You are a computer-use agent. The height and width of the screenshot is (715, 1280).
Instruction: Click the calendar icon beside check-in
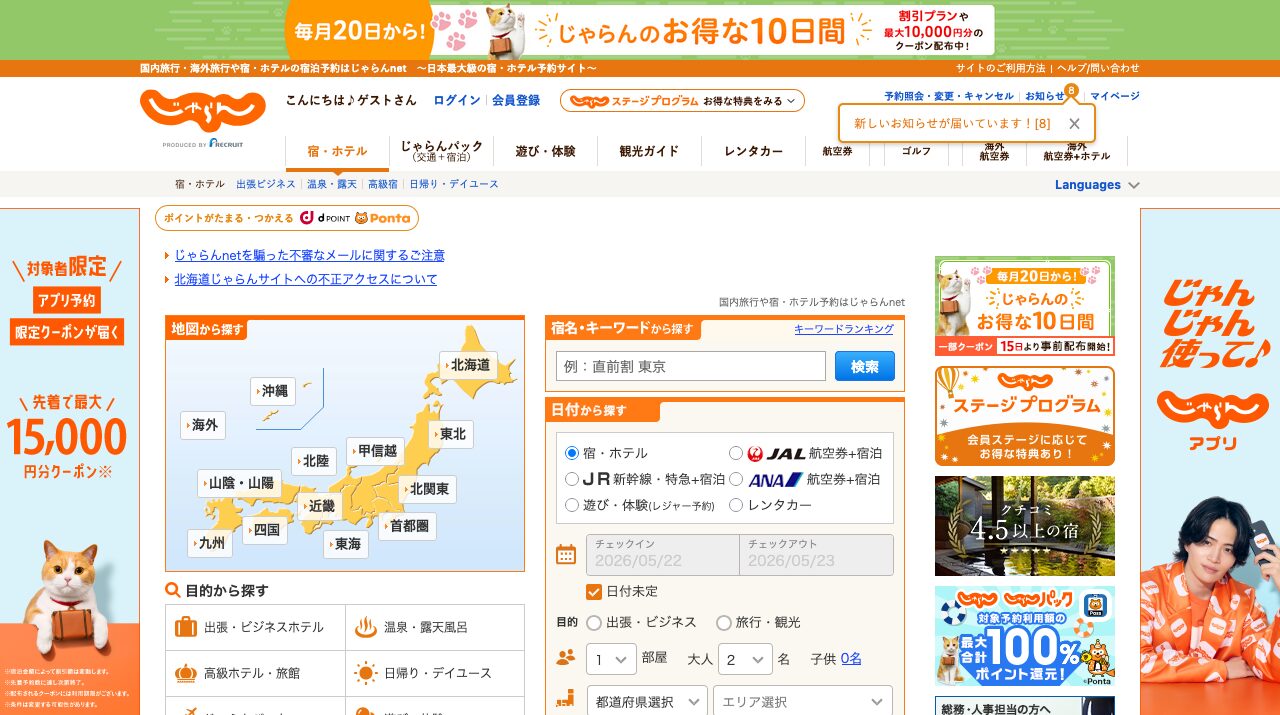click(566, 555)
